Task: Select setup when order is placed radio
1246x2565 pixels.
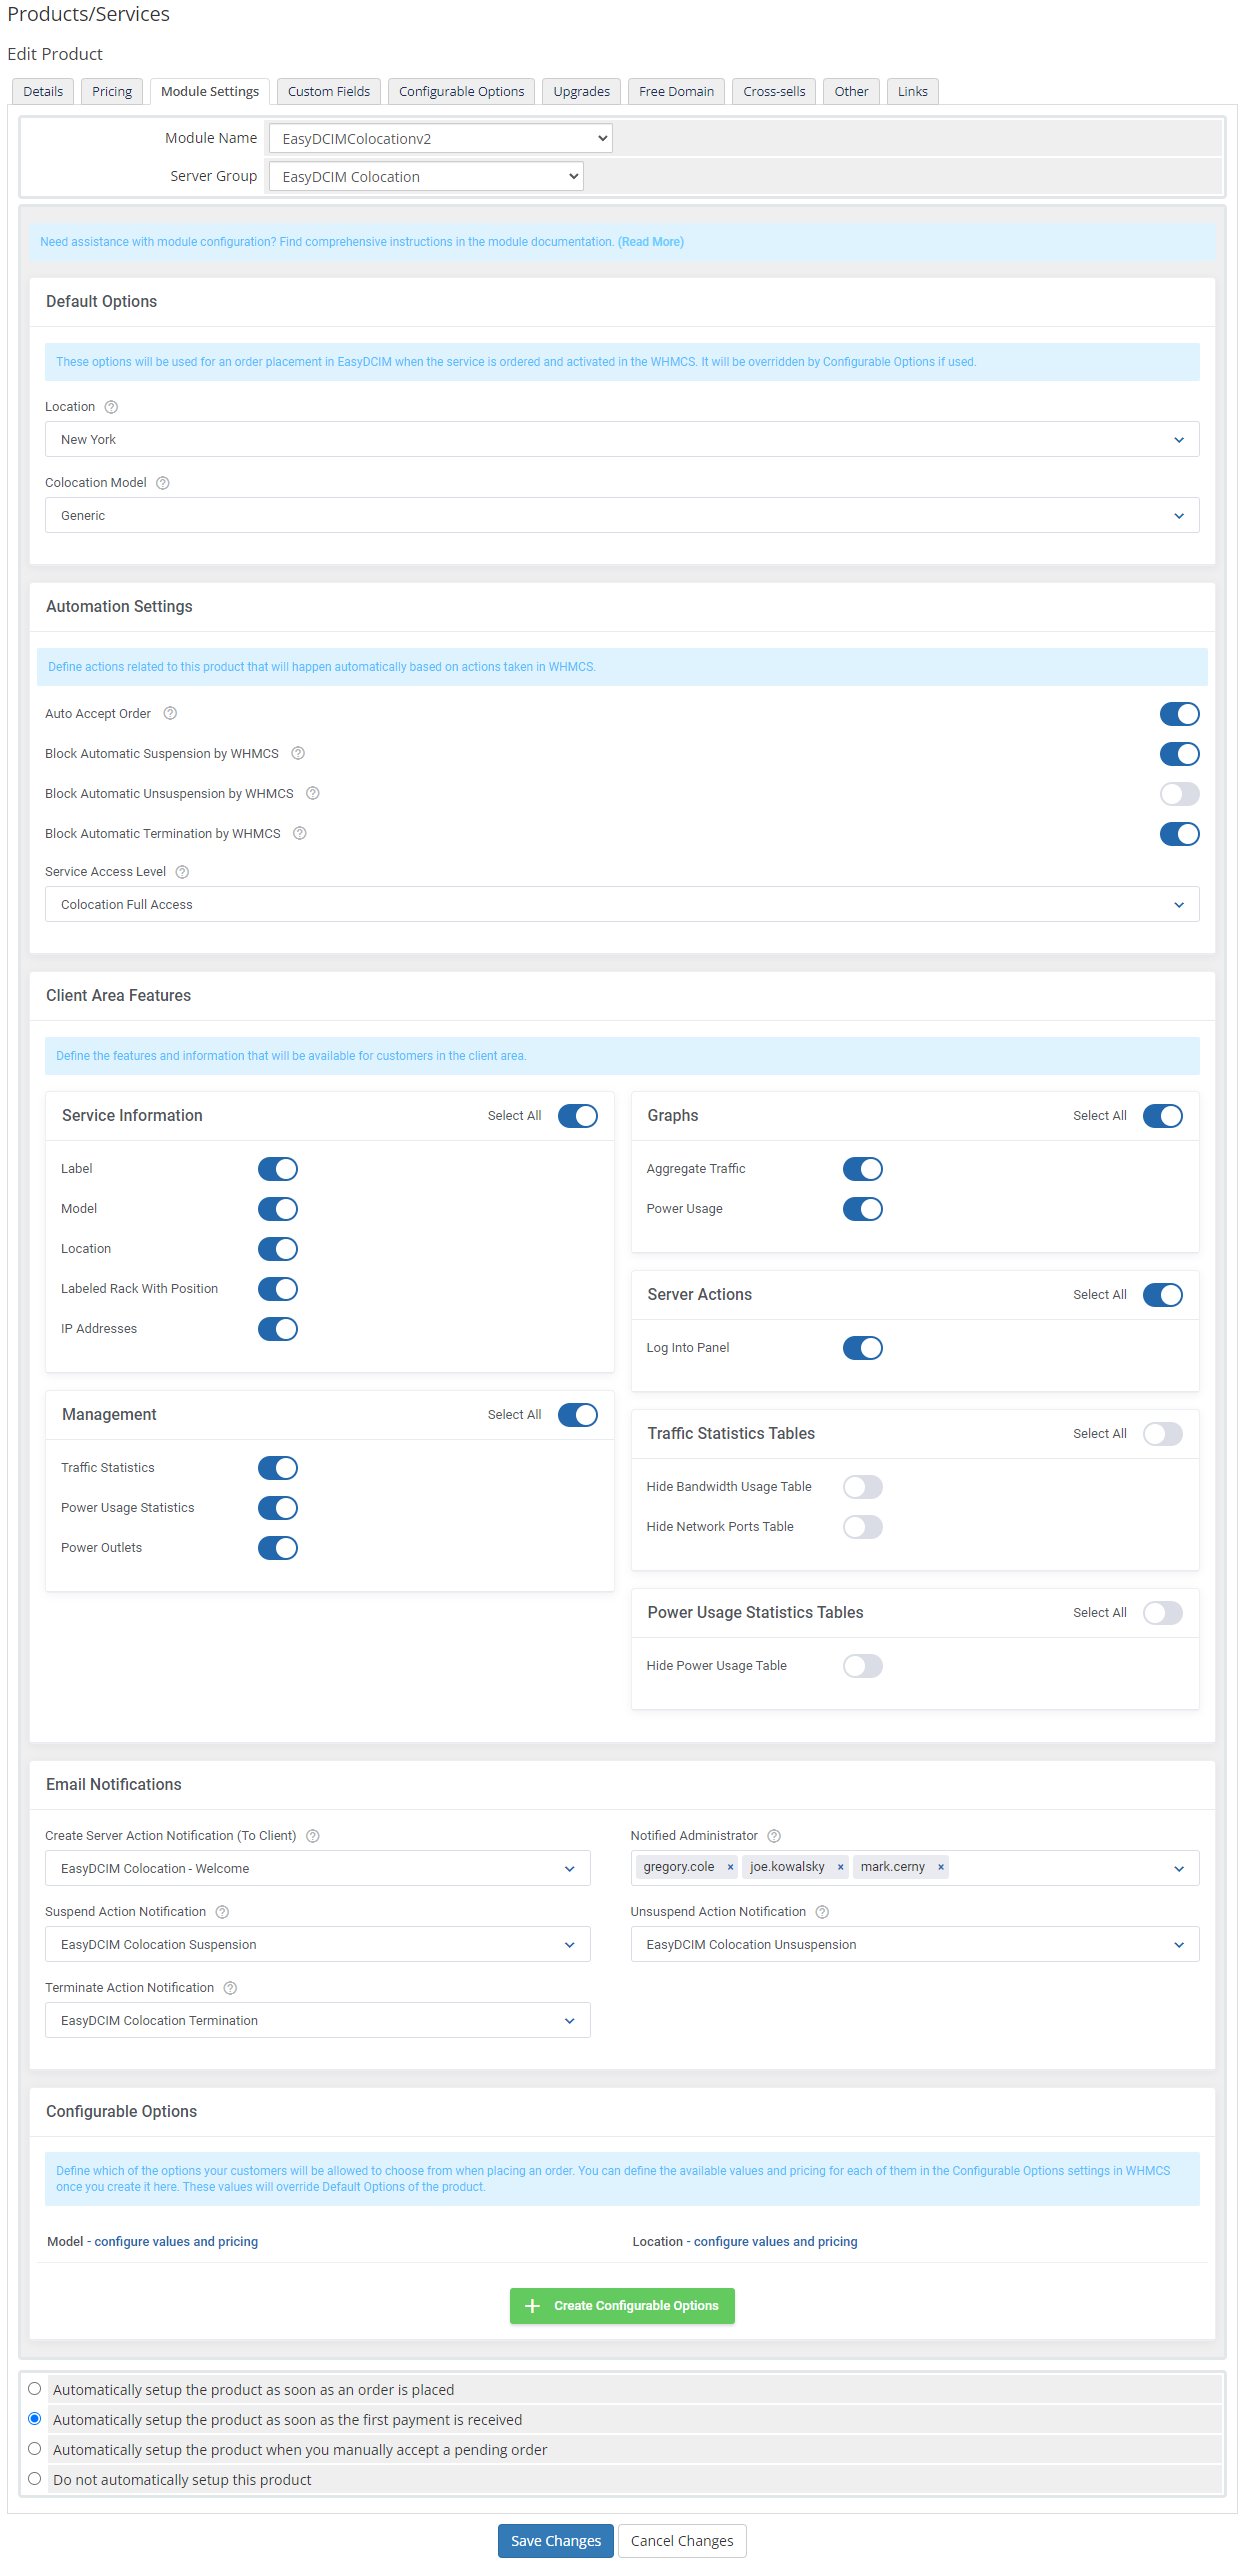Action: coord(35,2389)
